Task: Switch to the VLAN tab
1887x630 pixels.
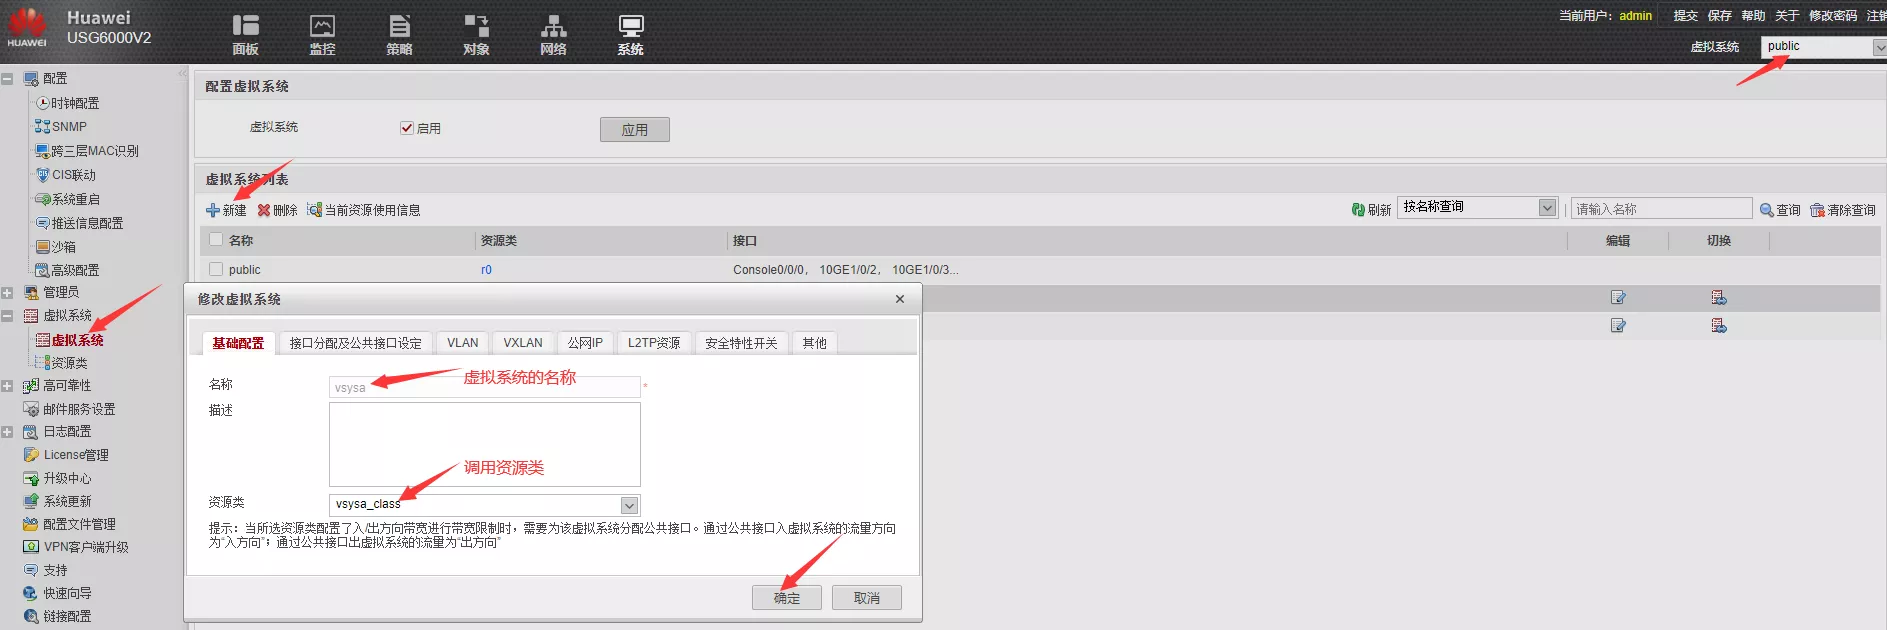Action: tap(462, 343)
